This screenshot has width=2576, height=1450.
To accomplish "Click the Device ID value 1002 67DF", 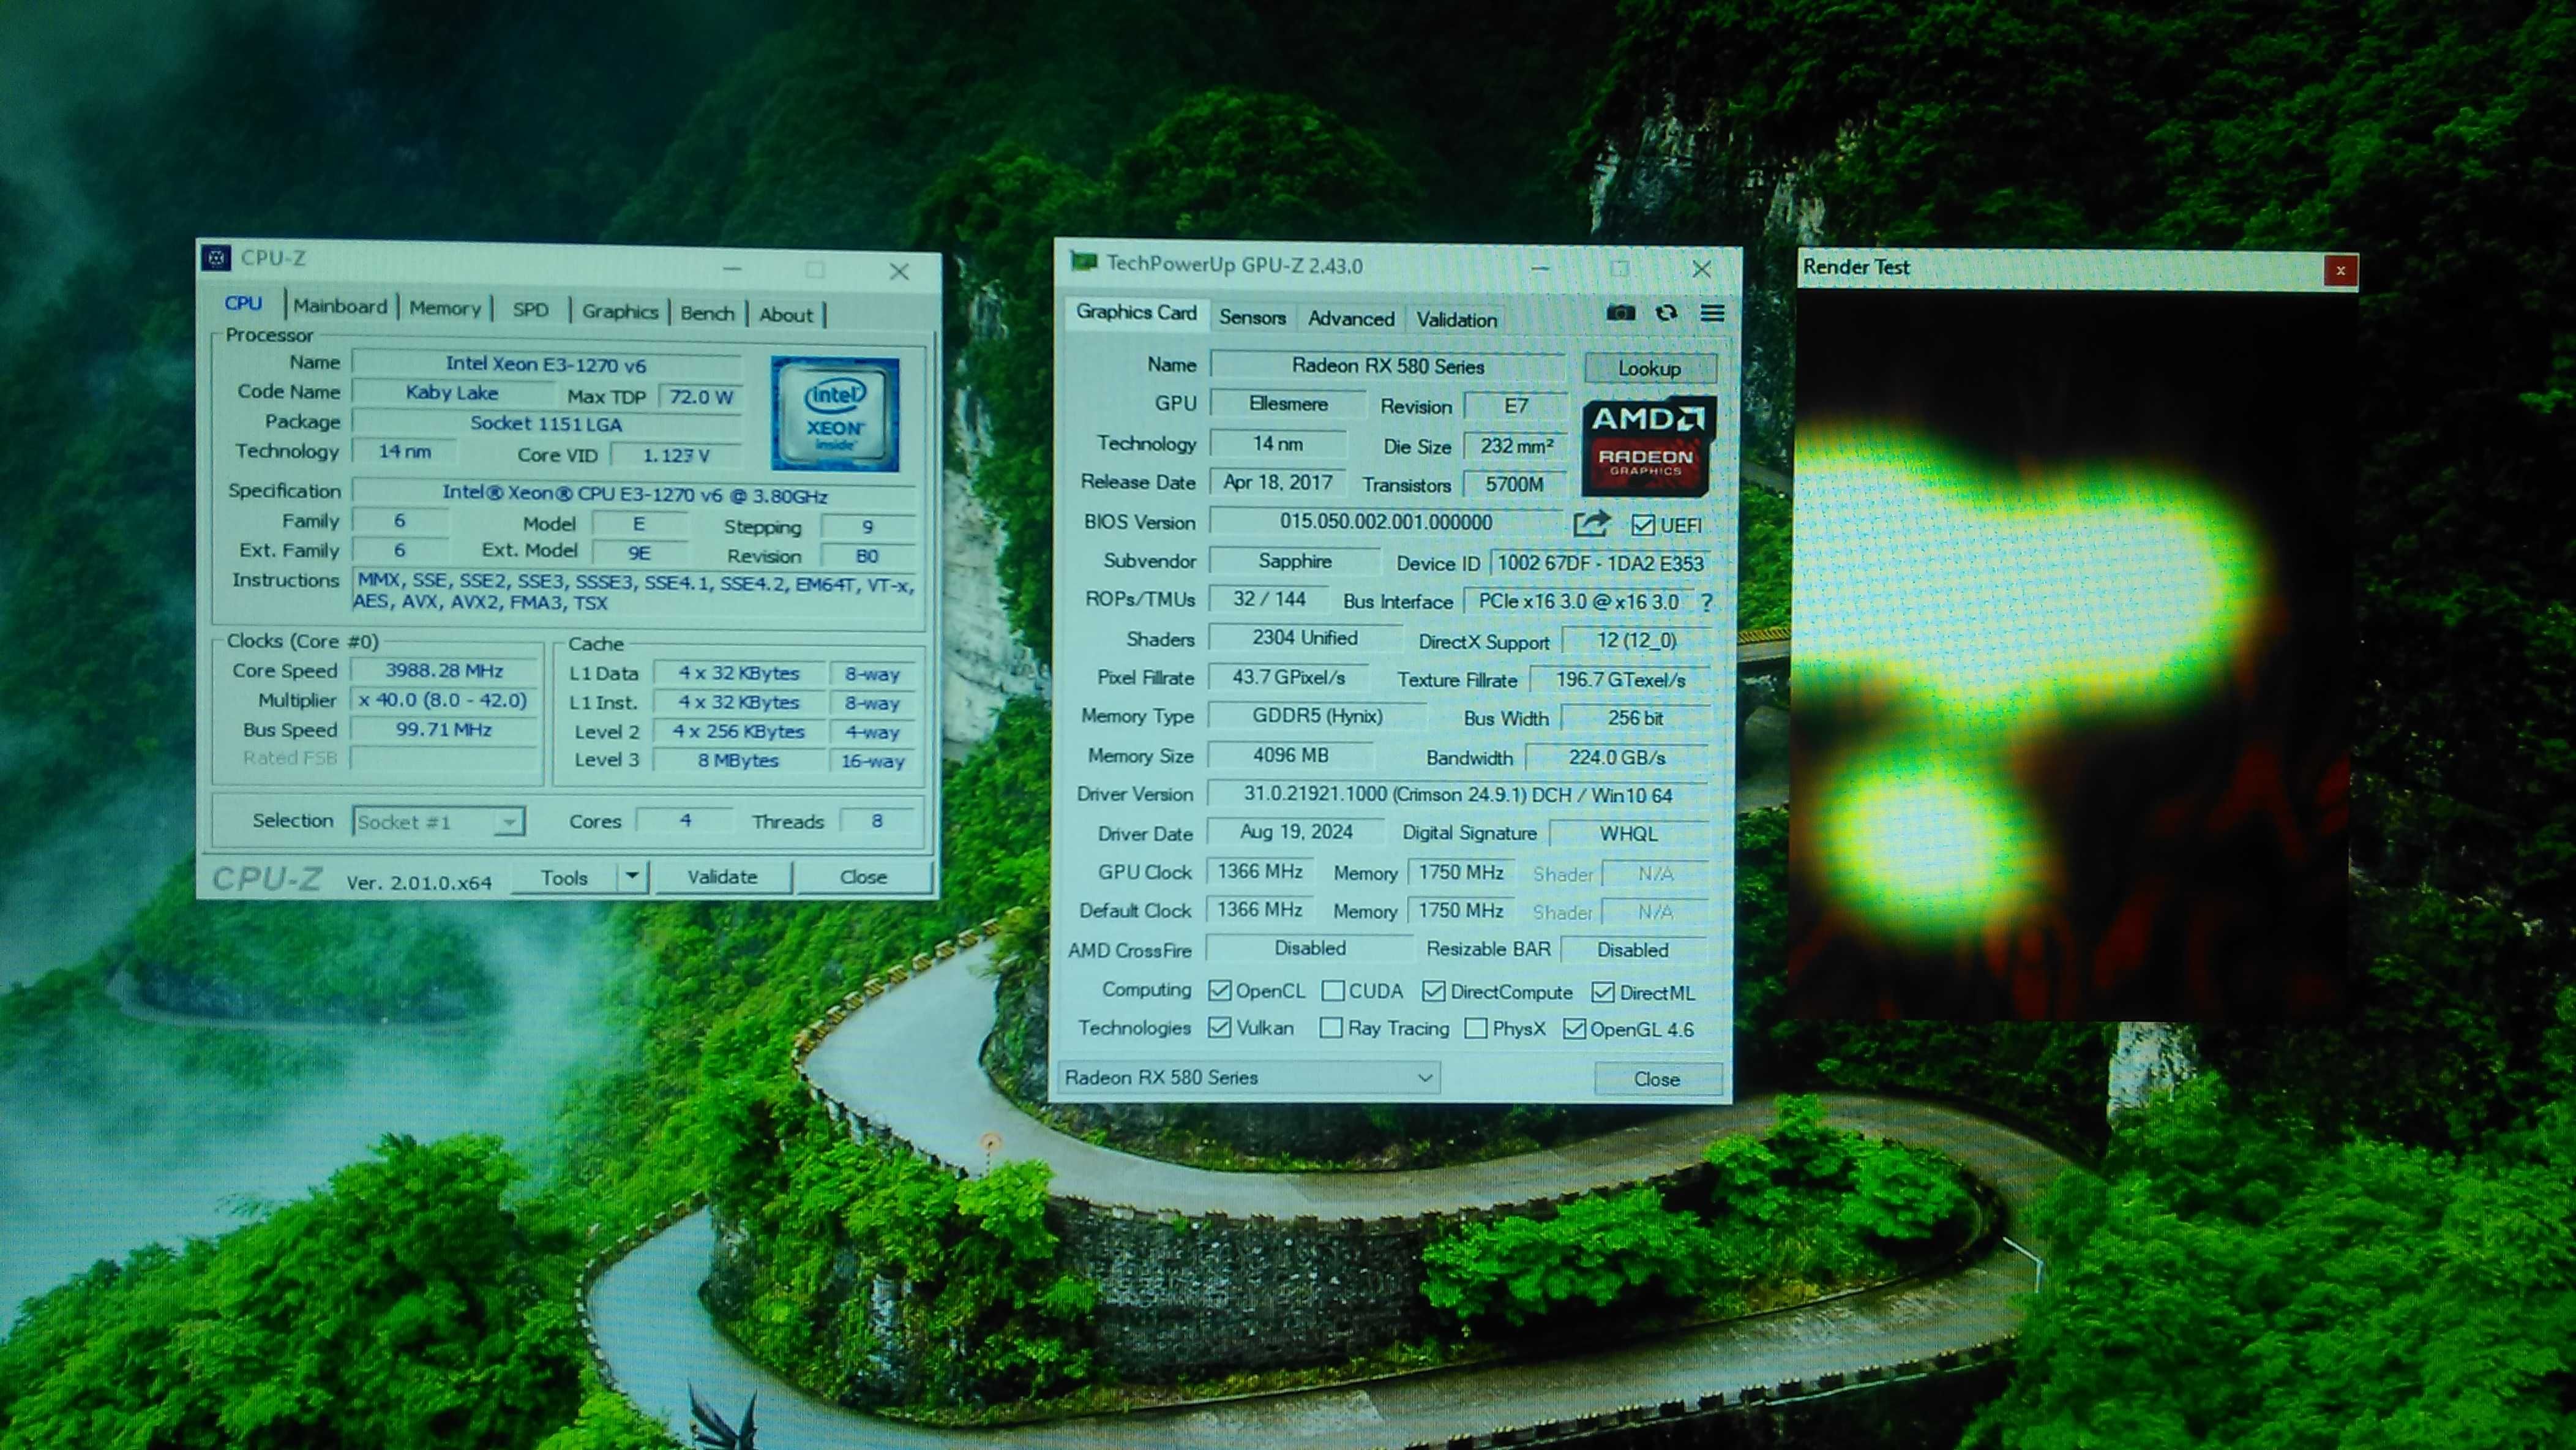I will [1600, 563].
